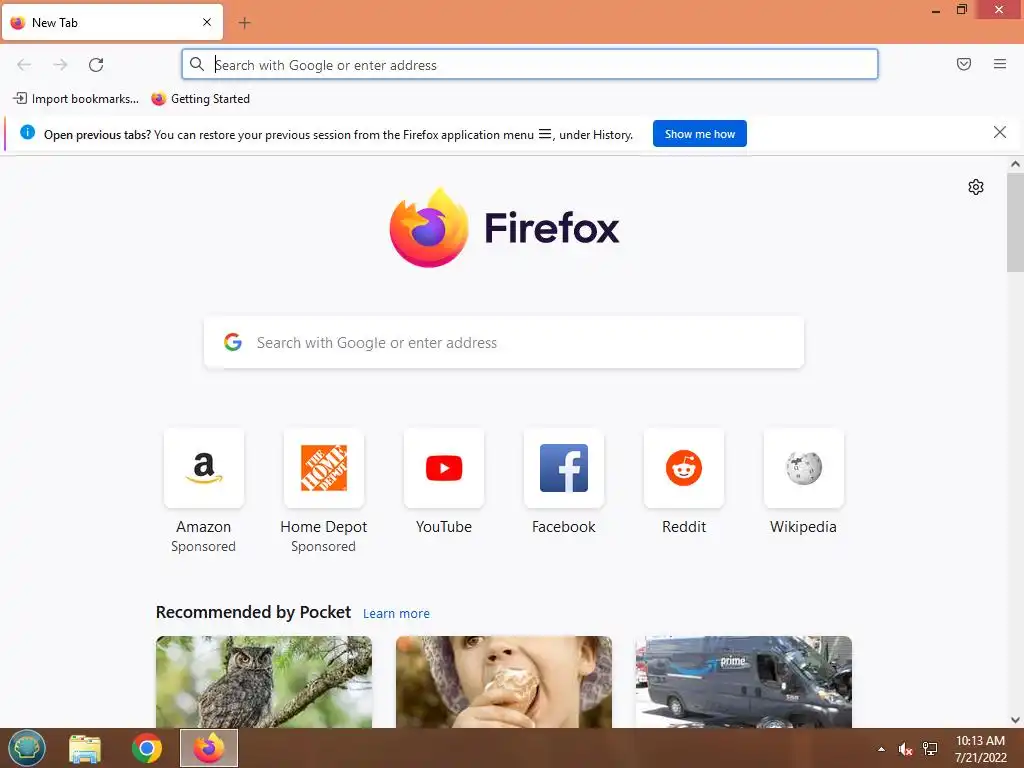
Task: Click the Google G logo in search box
Action: tap(233, 342)
